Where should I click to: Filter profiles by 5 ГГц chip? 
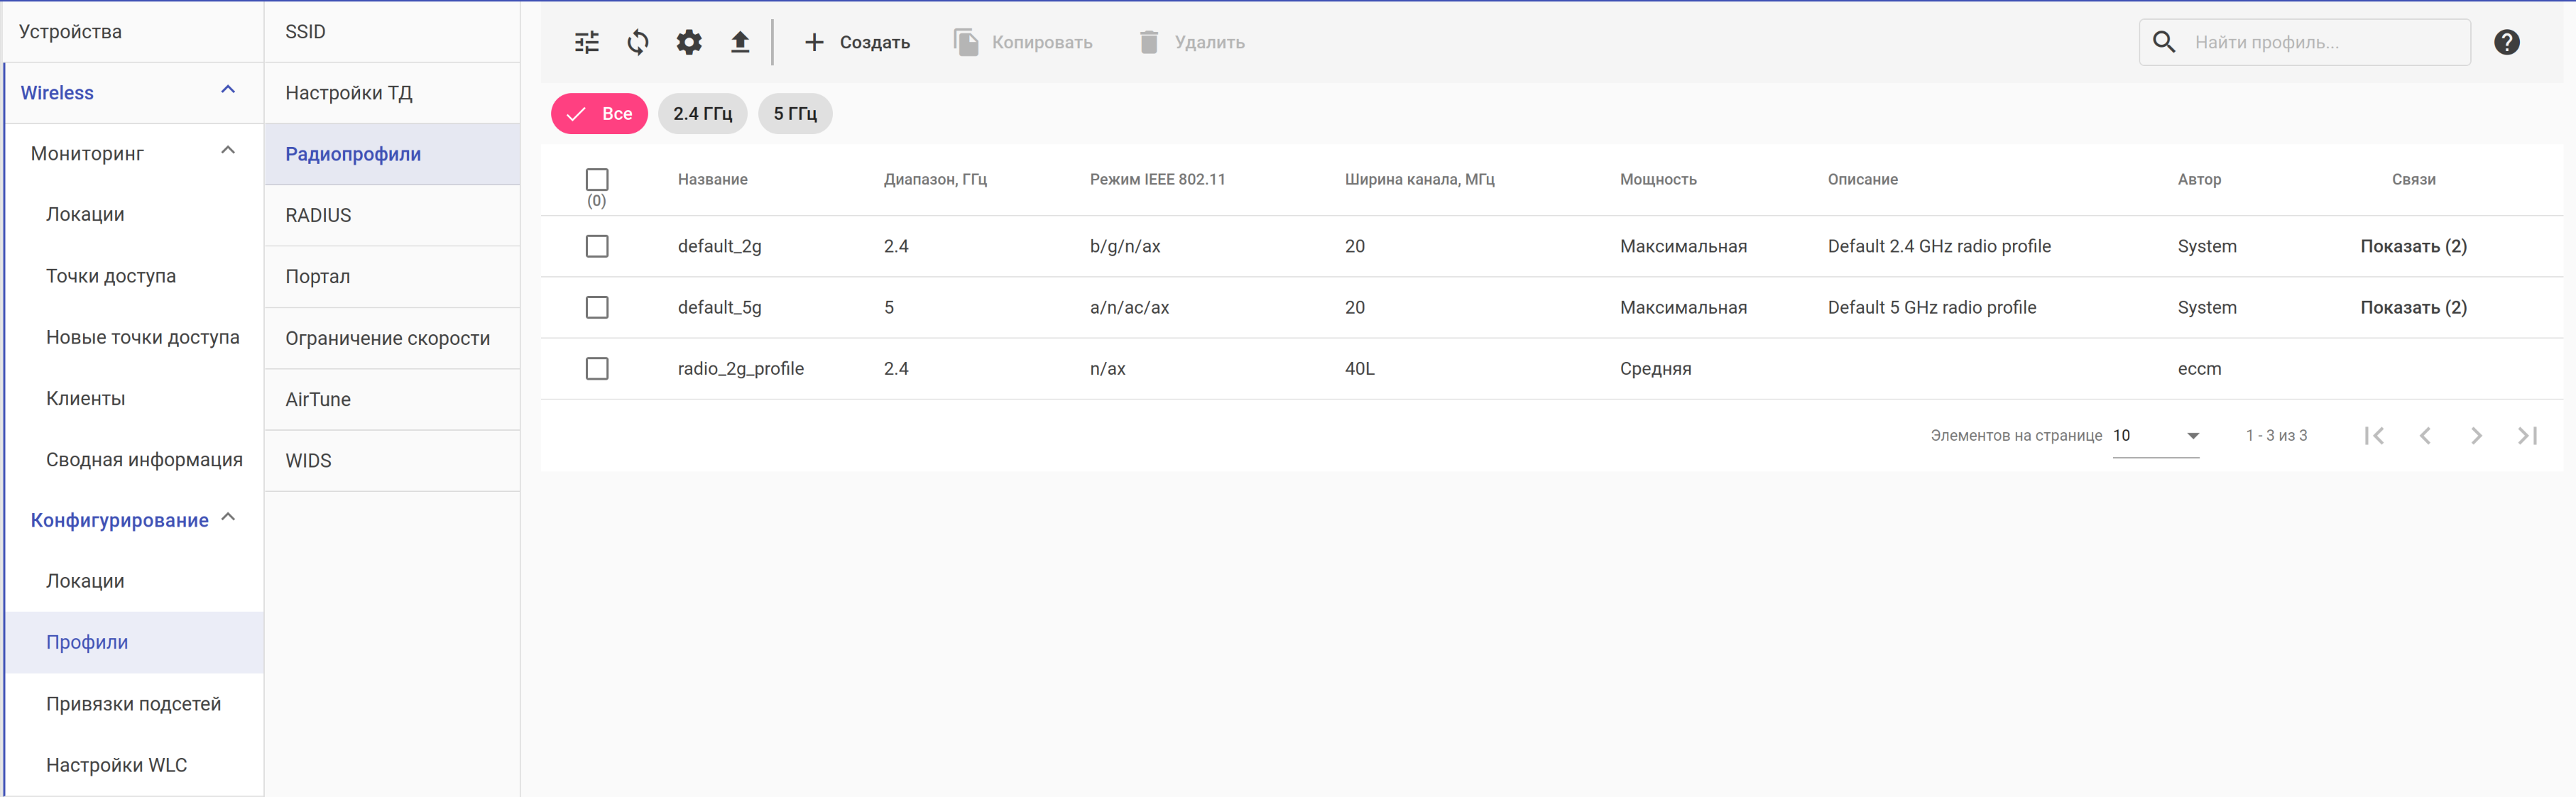pyautogui.click(x=795, y=113)
